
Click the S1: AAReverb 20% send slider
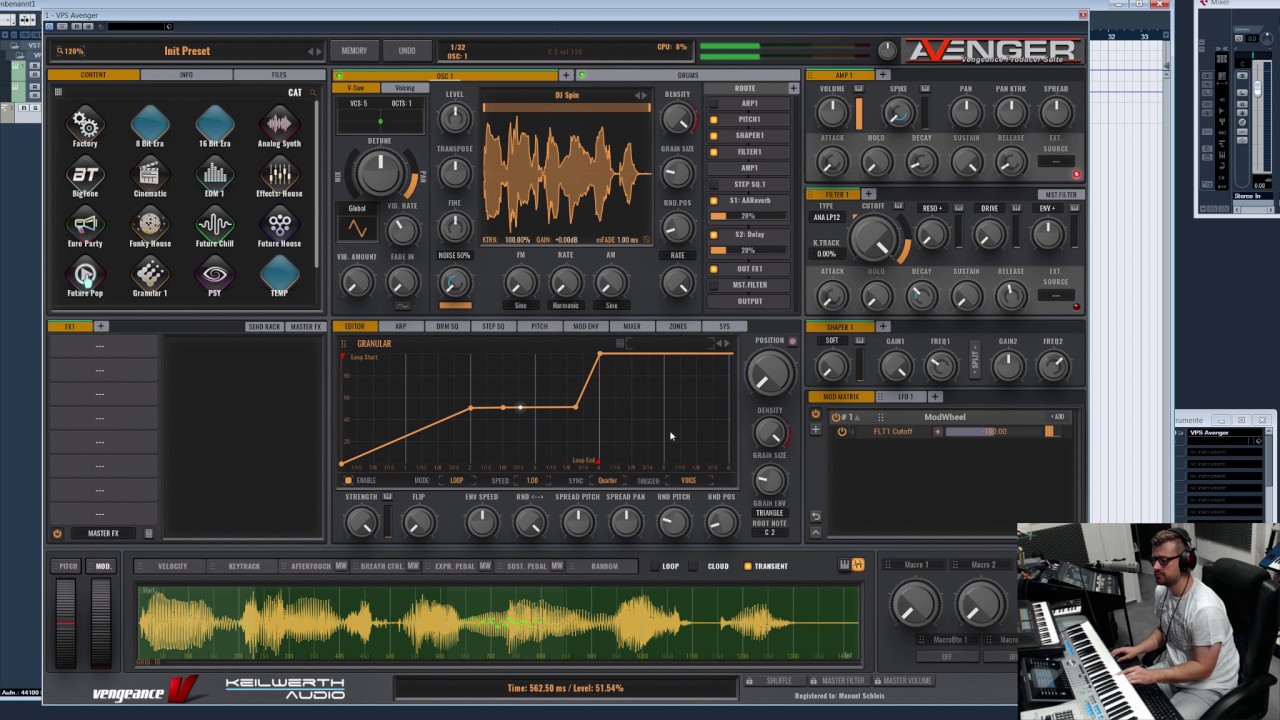(747, 216)
